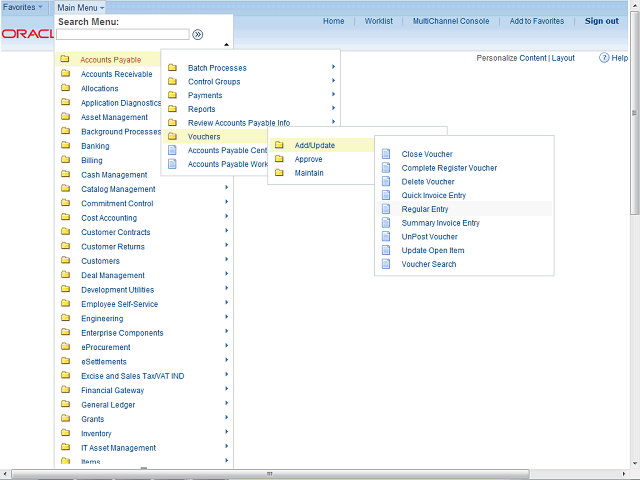Choose Voucher Search from the submenu
The height and width of the screenshot is (480, 640).
pyautogui.click(x=428, y=264)
